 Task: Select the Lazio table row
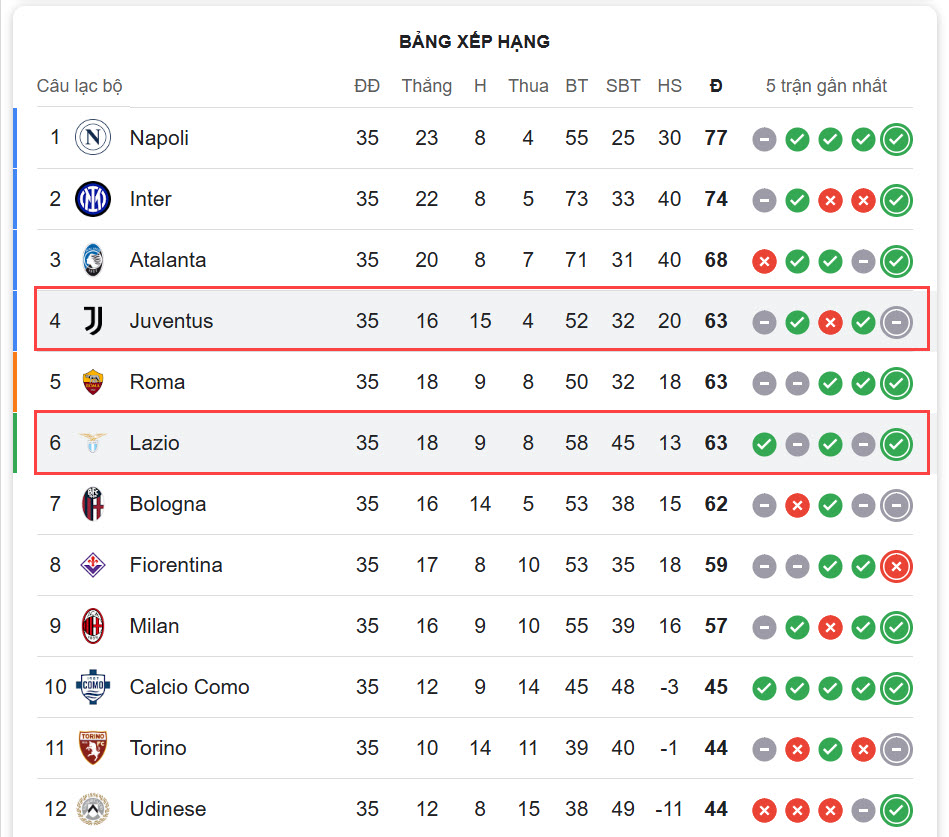click(482, 442)
